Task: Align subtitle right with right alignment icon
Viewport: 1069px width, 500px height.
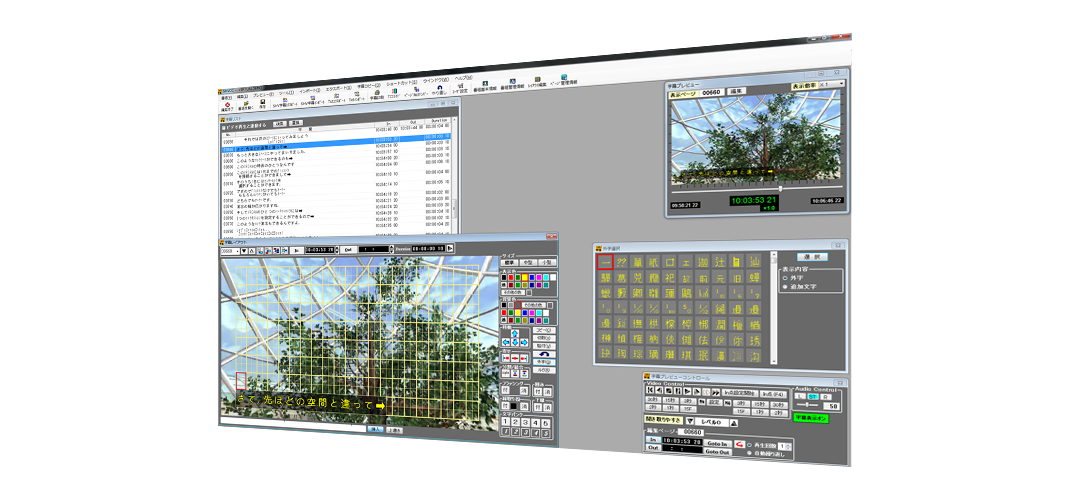Action: click(524, 358)
